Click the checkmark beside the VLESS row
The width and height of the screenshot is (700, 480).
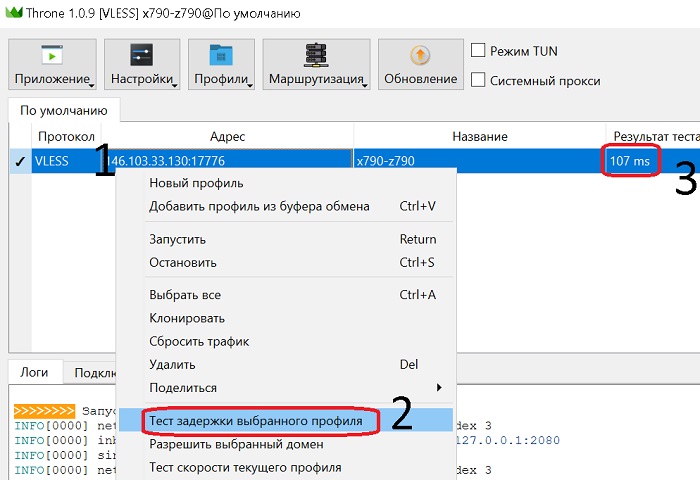(20, 161)
